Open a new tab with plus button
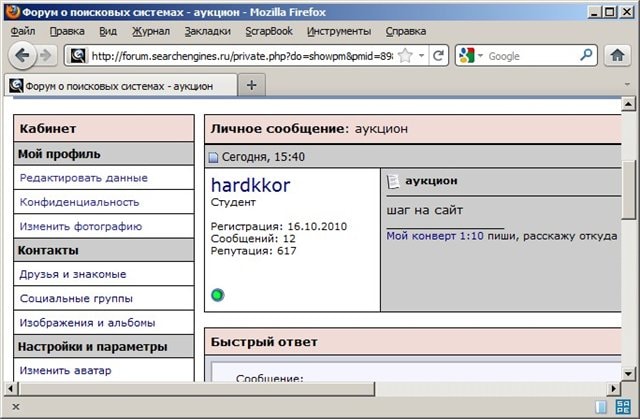The width and height of the screenshot is (640, 419). [251, 85]
